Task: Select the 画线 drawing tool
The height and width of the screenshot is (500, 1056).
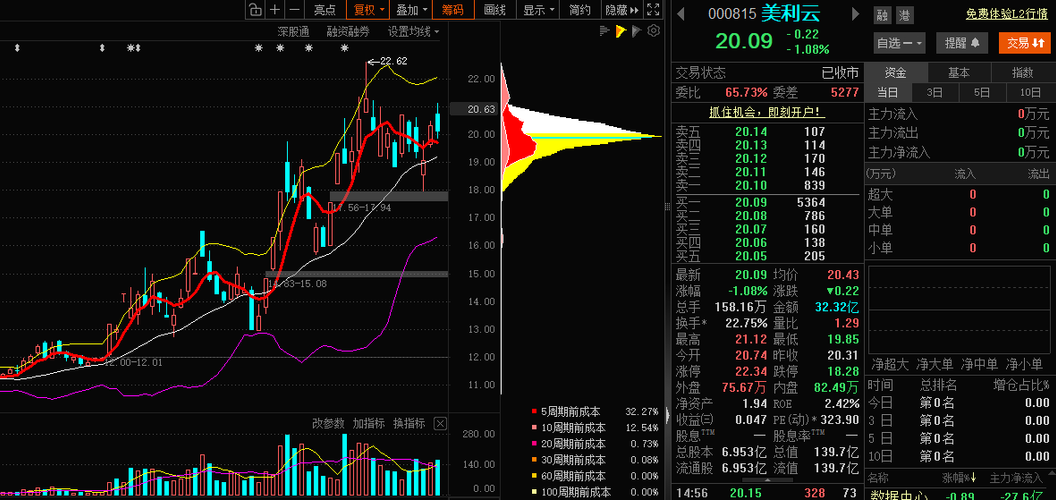Action: tap(495, 9)
